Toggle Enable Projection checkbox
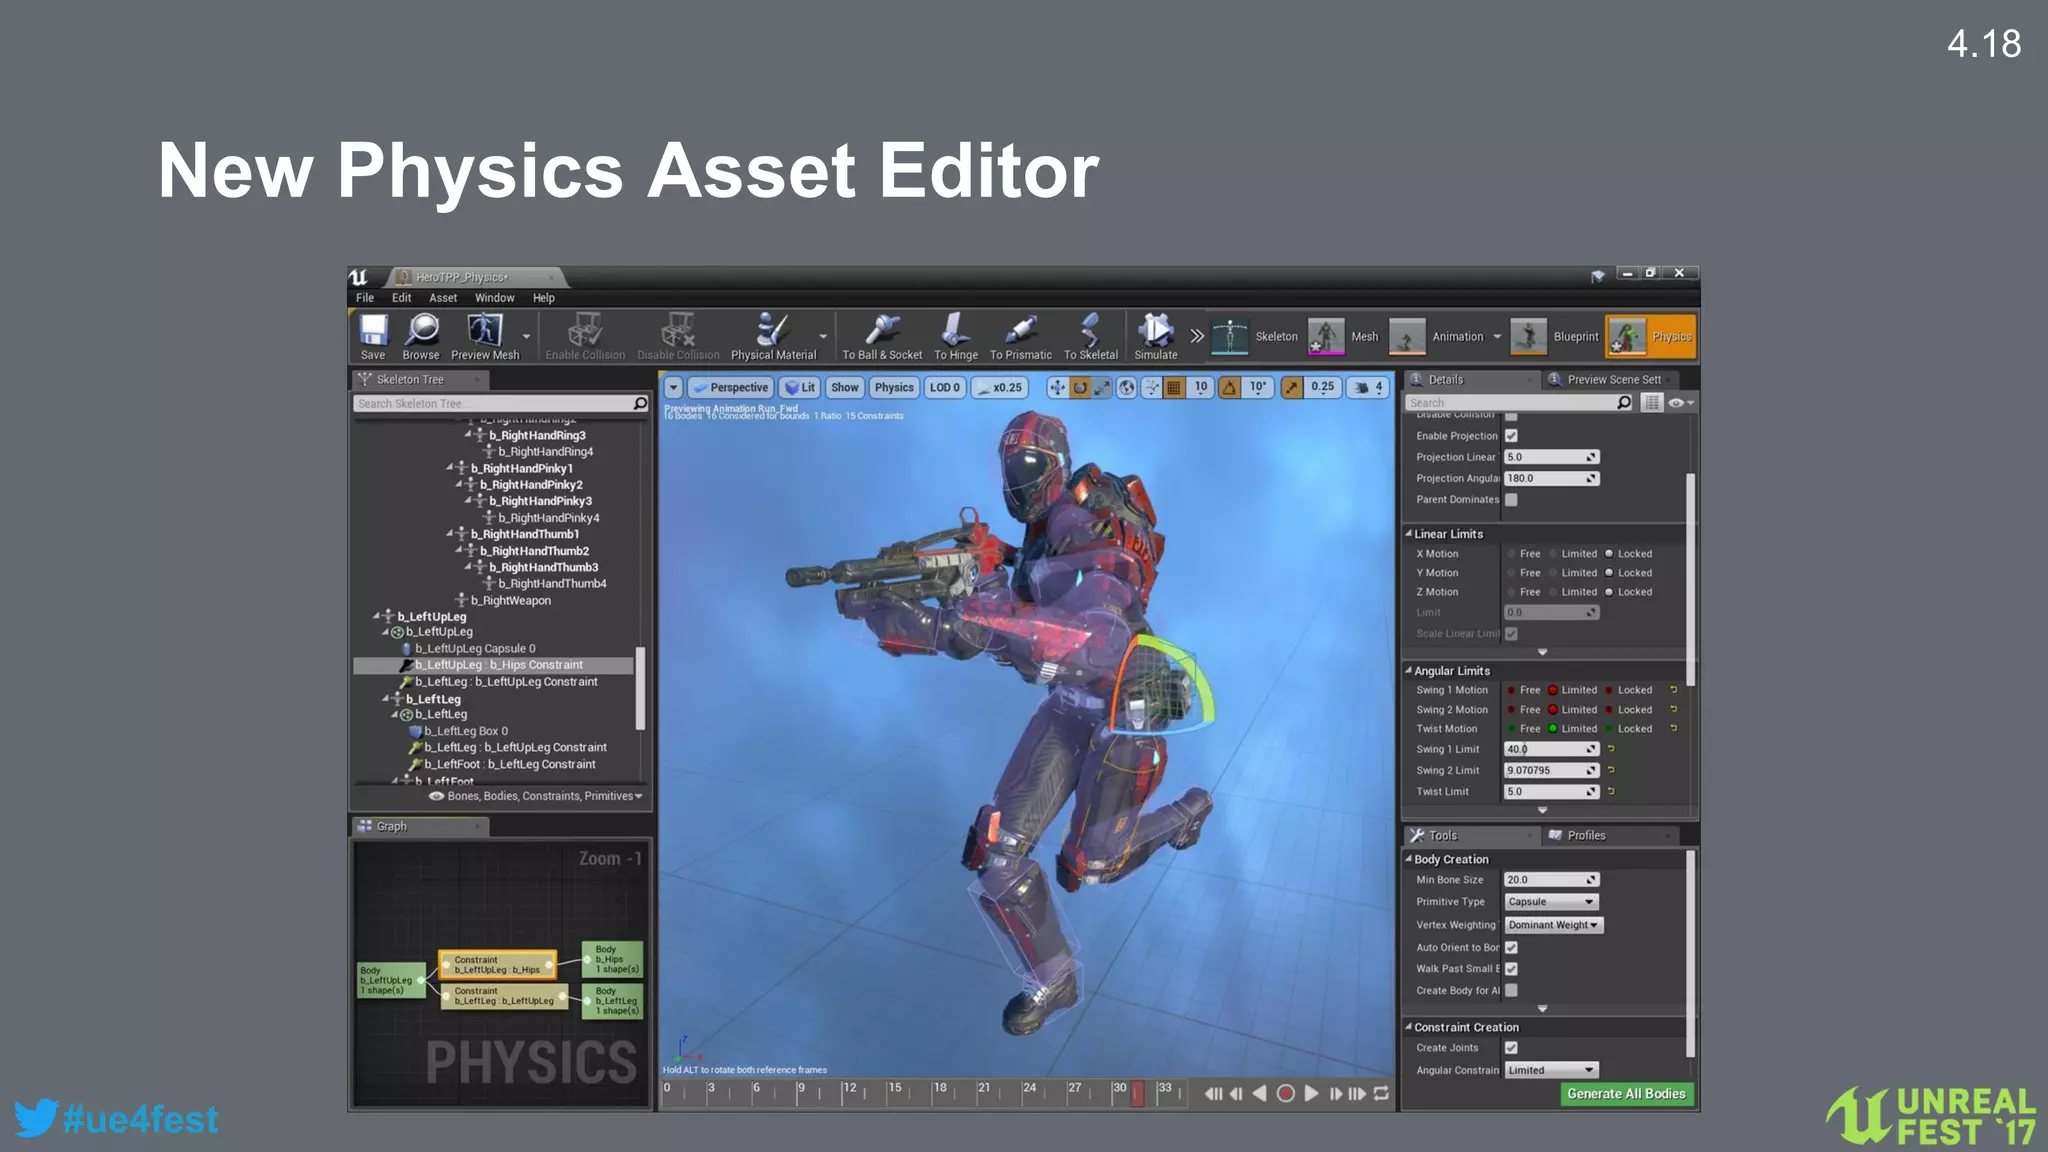2048x1152 pixels. click(x=1511, y=436)
